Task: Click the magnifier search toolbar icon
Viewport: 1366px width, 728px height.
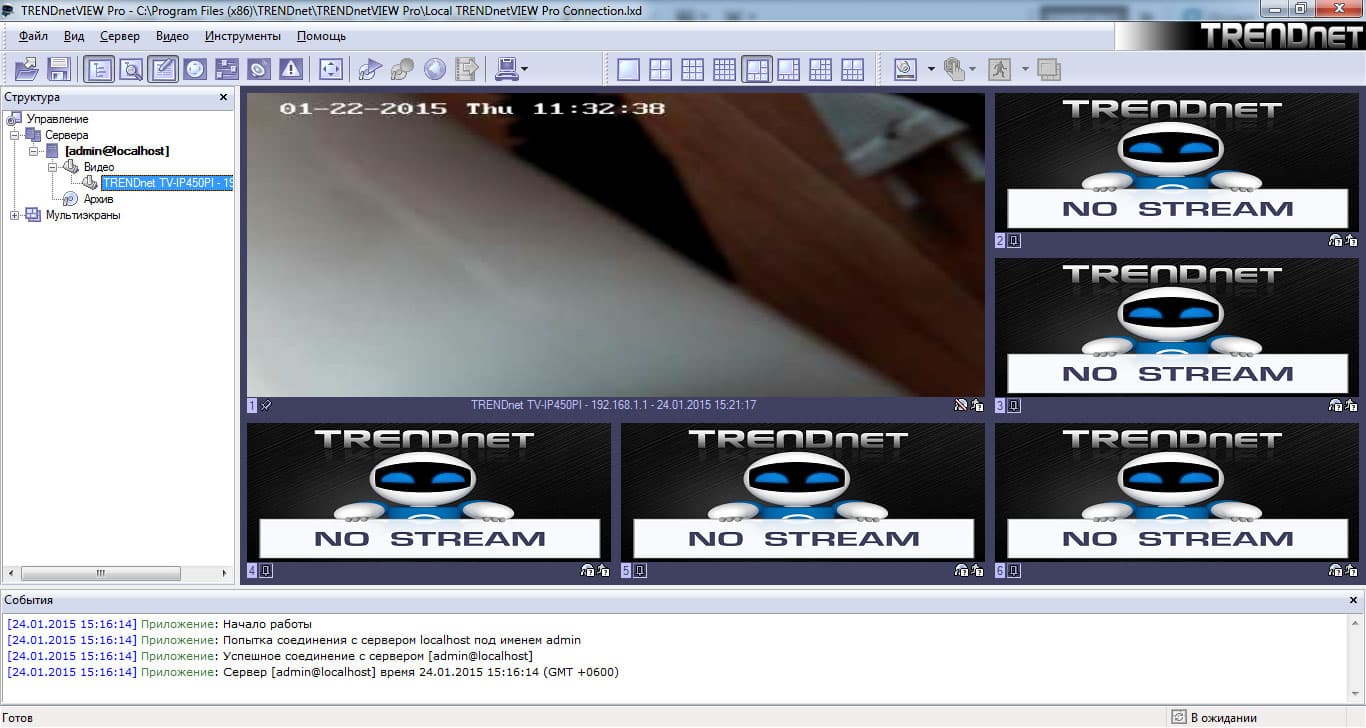Action: (131, 69)
